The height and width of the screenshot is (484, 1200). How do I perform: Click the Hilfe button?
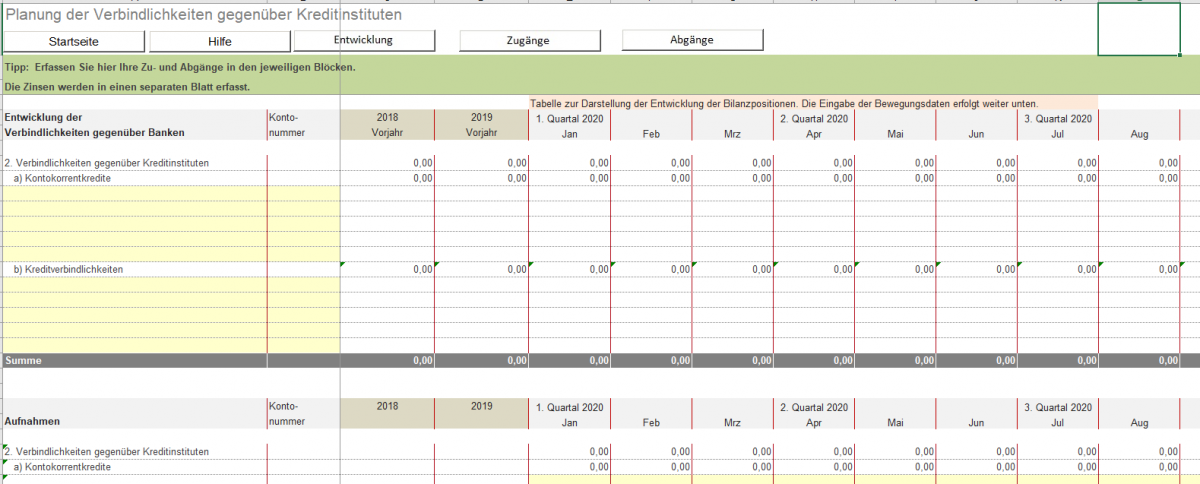220,41
